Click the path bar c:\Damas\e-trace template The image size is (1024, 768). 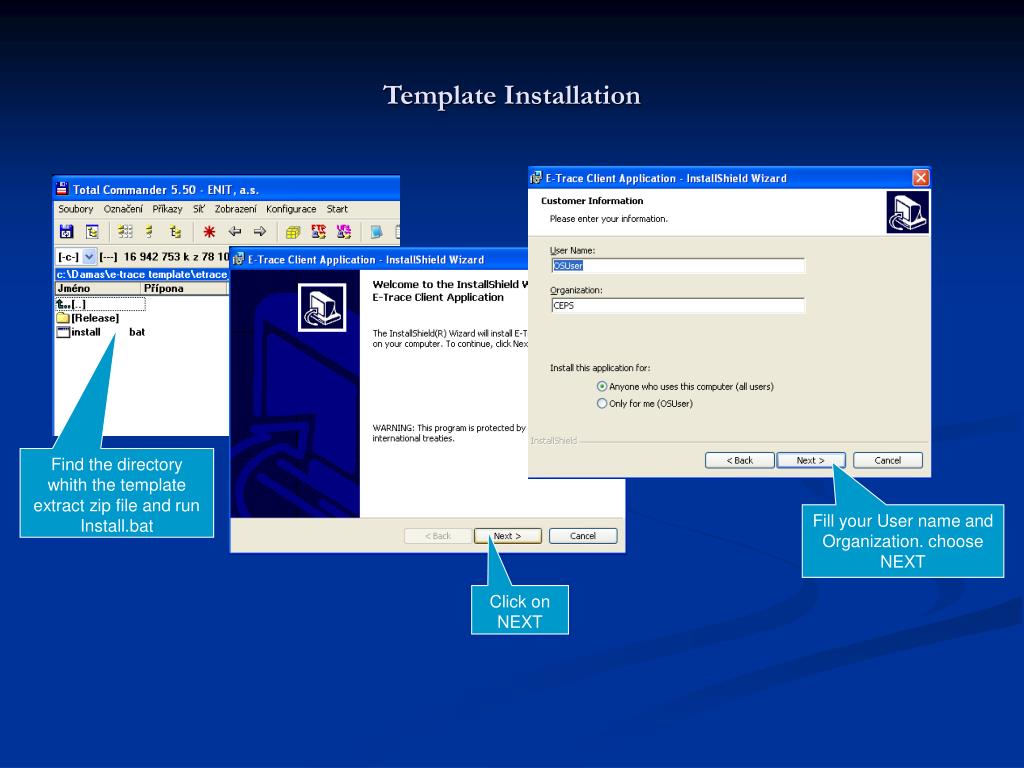click(x=142, y=274)
